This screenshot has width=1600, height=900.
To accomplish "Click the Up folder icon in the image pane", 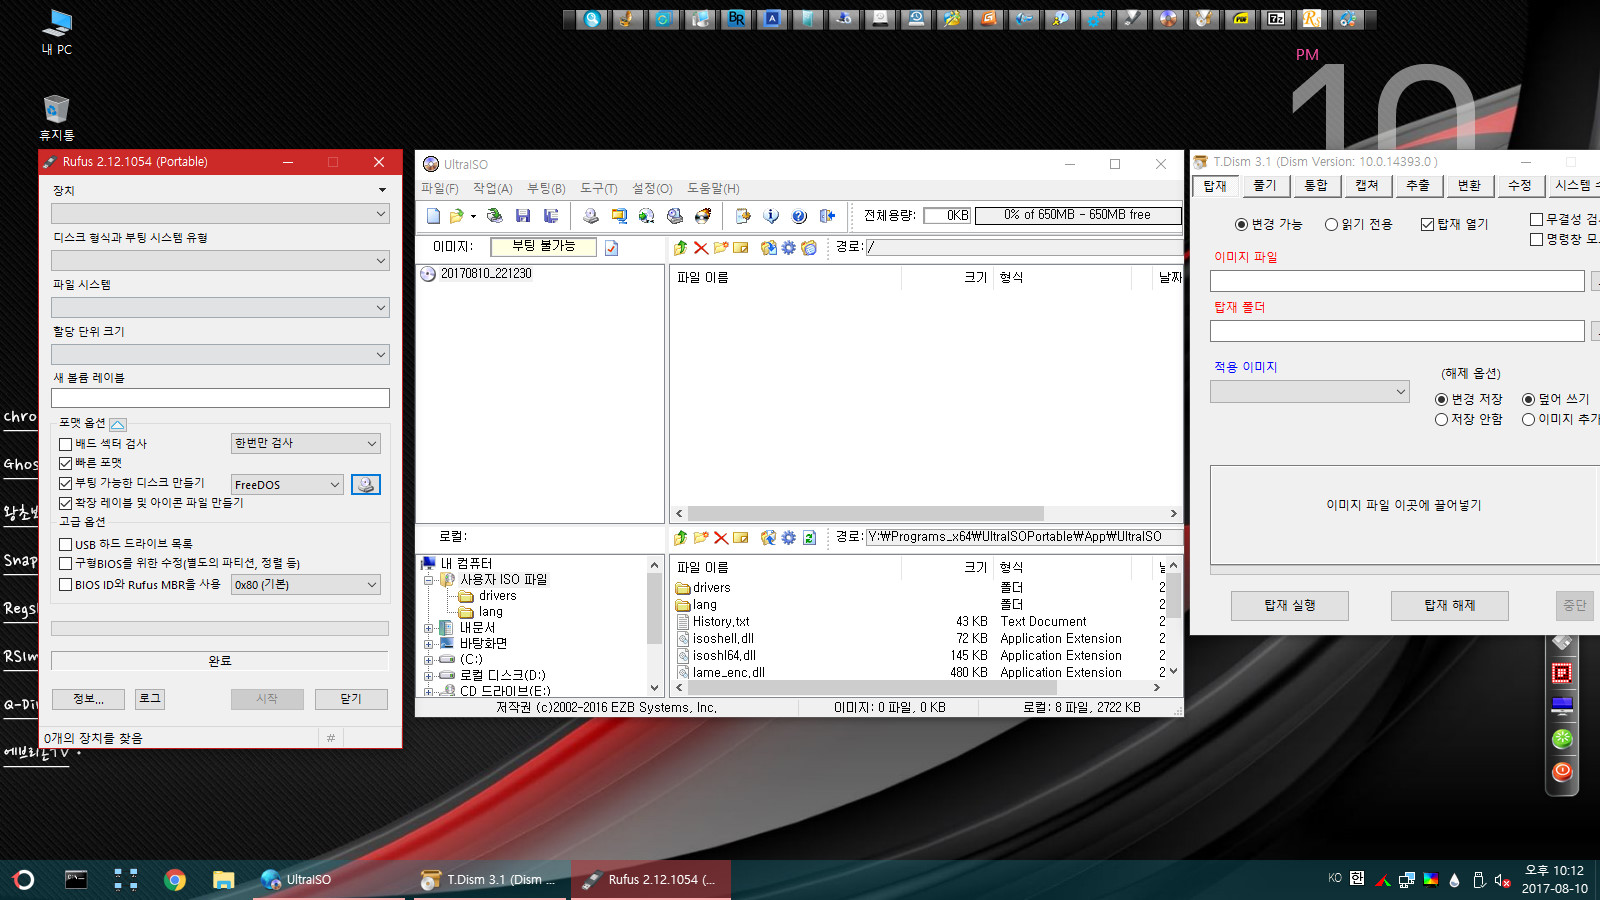I will click(x=681, y=248).
